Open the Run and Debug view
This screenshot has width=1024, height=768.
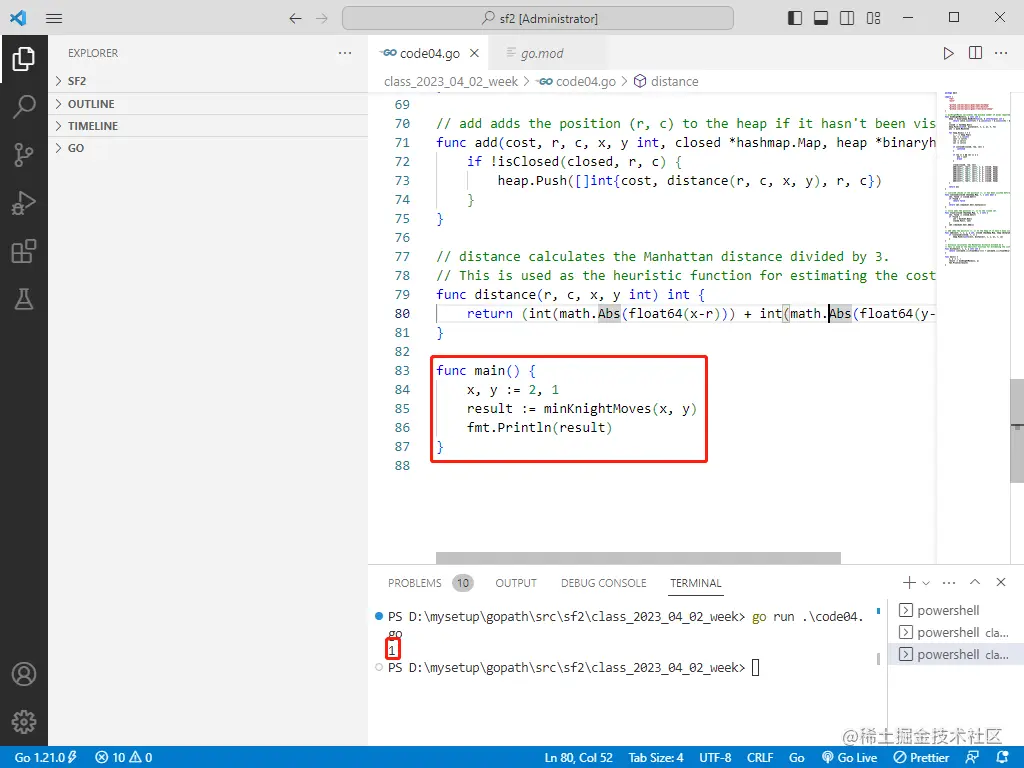click(x=24, y=203)
